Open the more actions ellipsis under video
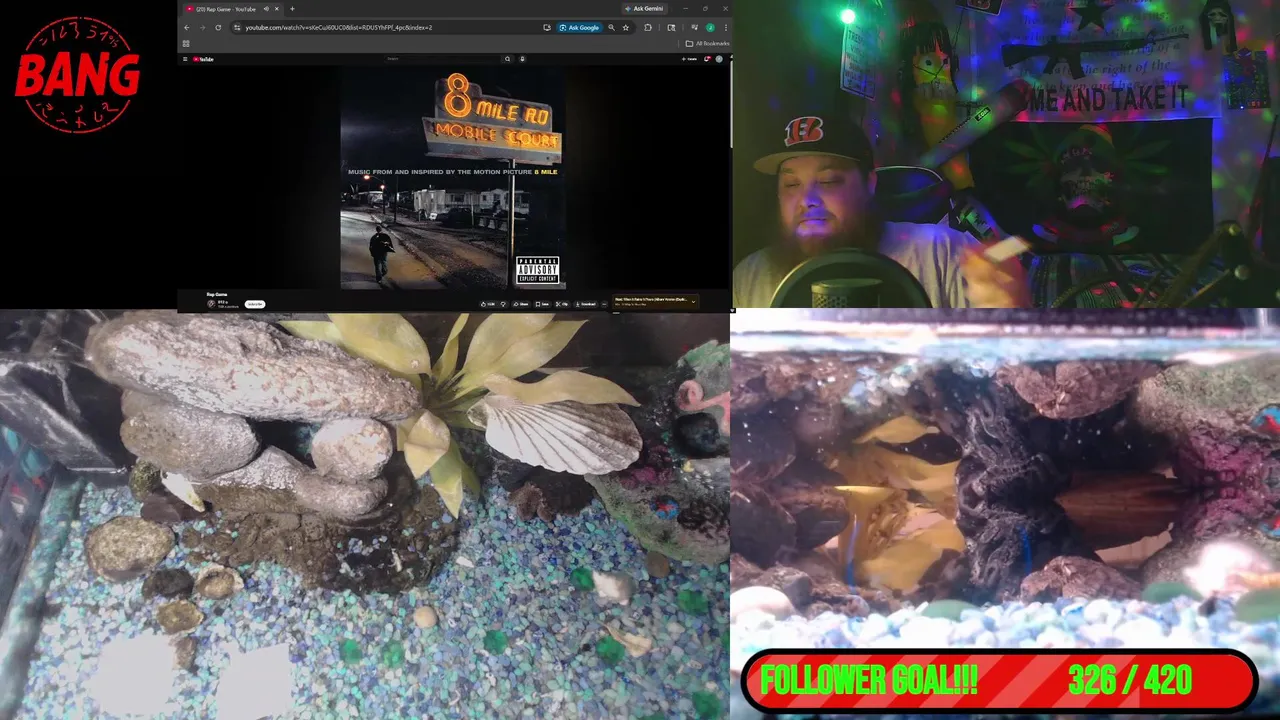 click(x=604, y=304)
